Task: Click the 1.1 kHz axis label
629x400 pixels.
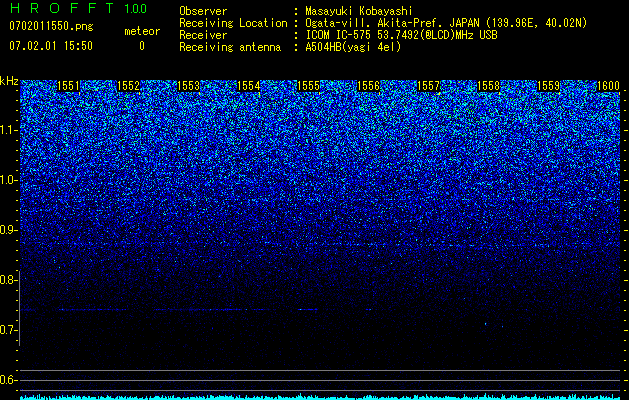Action: 9,130
